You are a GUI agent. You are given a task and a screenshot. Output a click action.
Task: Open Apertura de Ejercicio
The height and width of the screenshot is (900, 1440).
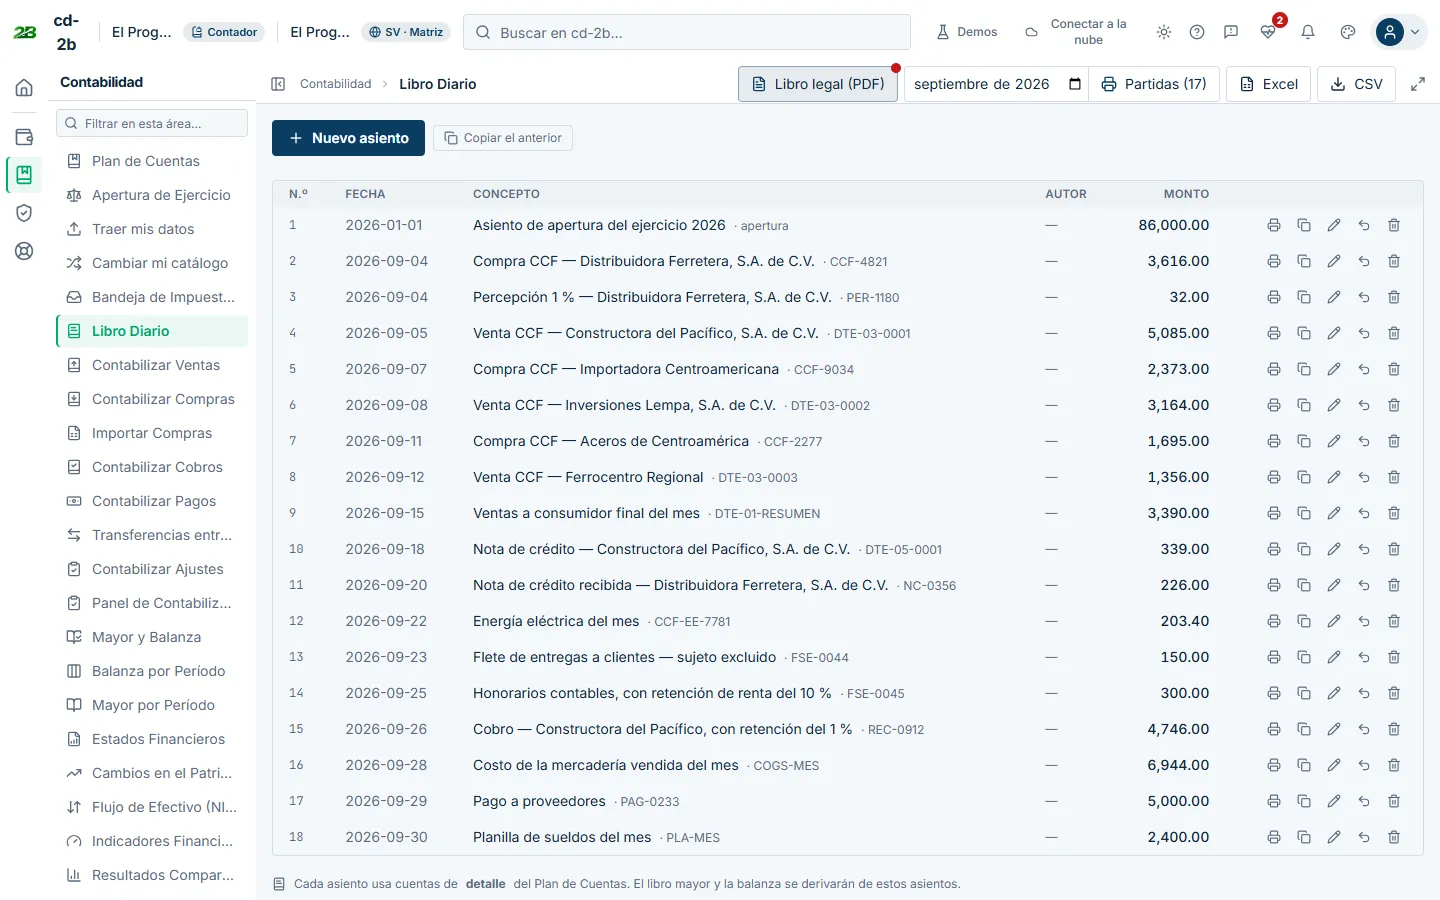point(152,195)
